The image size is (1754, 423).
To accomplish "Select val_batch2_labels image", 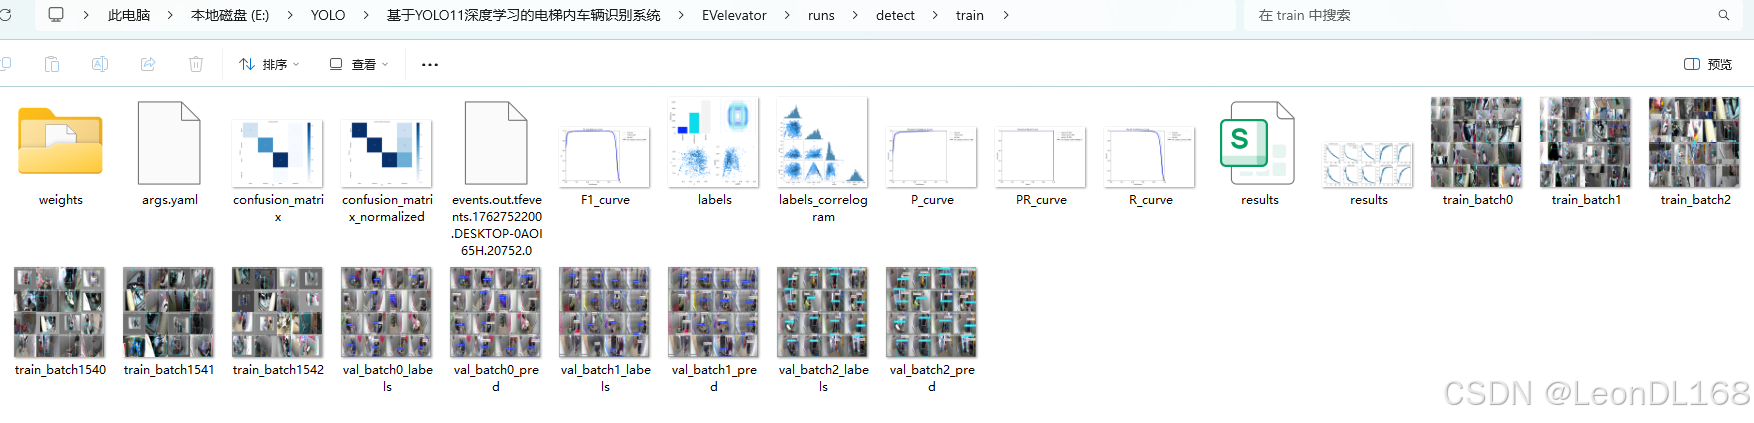I will pos(822,312).
